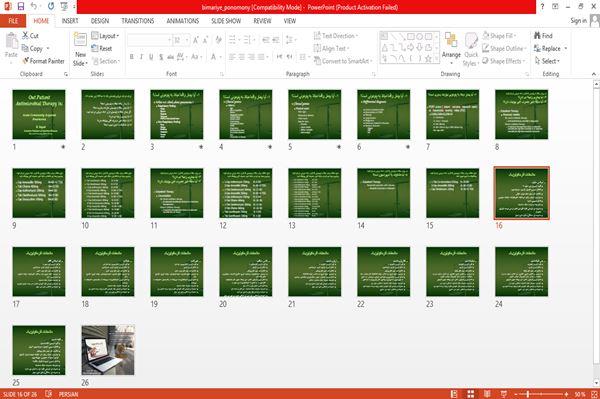Select slide 26 laptop photo thumbnail

pyautogui.click(x=108, y=350)
